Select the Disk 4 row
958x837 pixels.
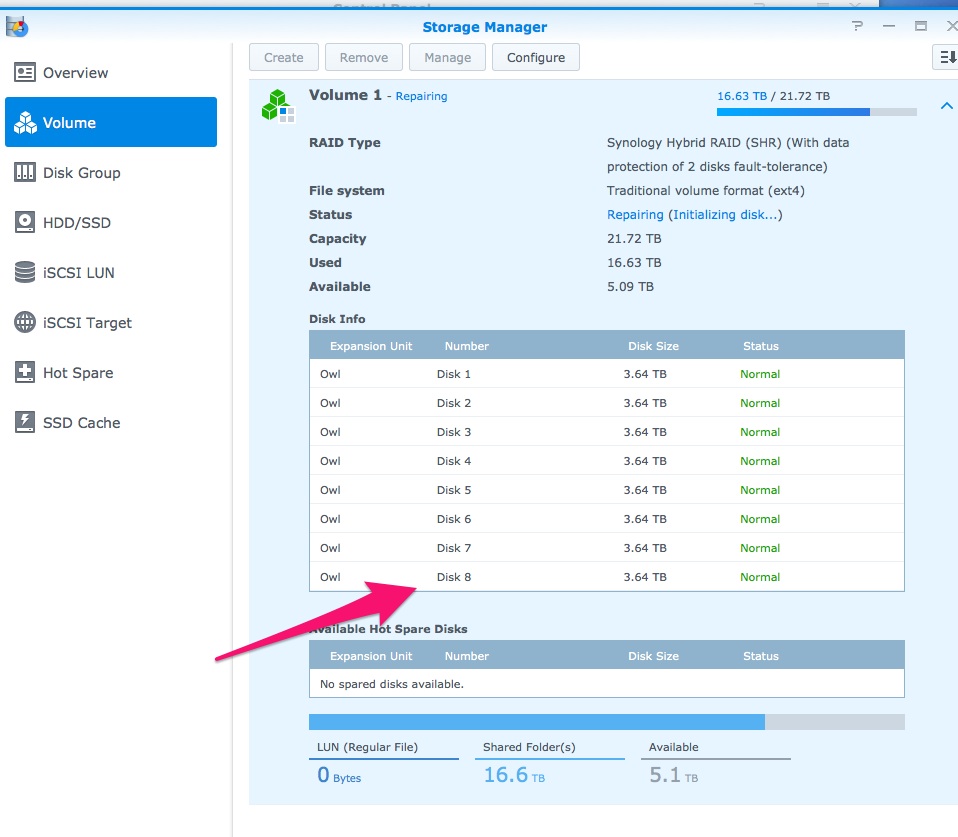pyautogui.click(x=607, y=461)
